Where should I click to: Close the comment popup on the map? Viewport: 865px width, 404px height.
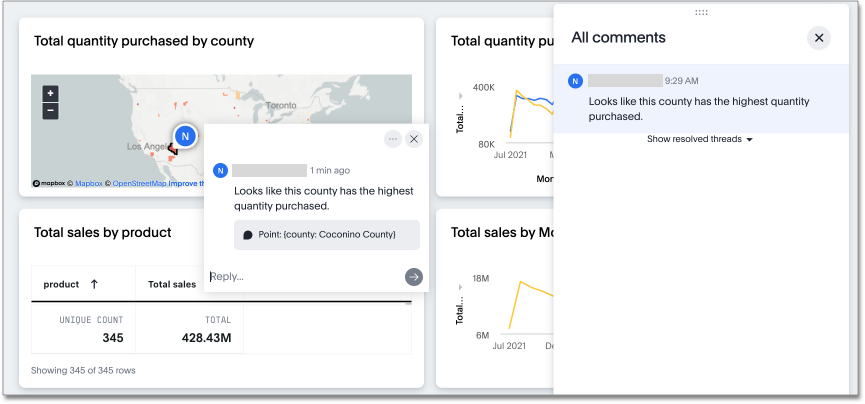click(414, 139)
